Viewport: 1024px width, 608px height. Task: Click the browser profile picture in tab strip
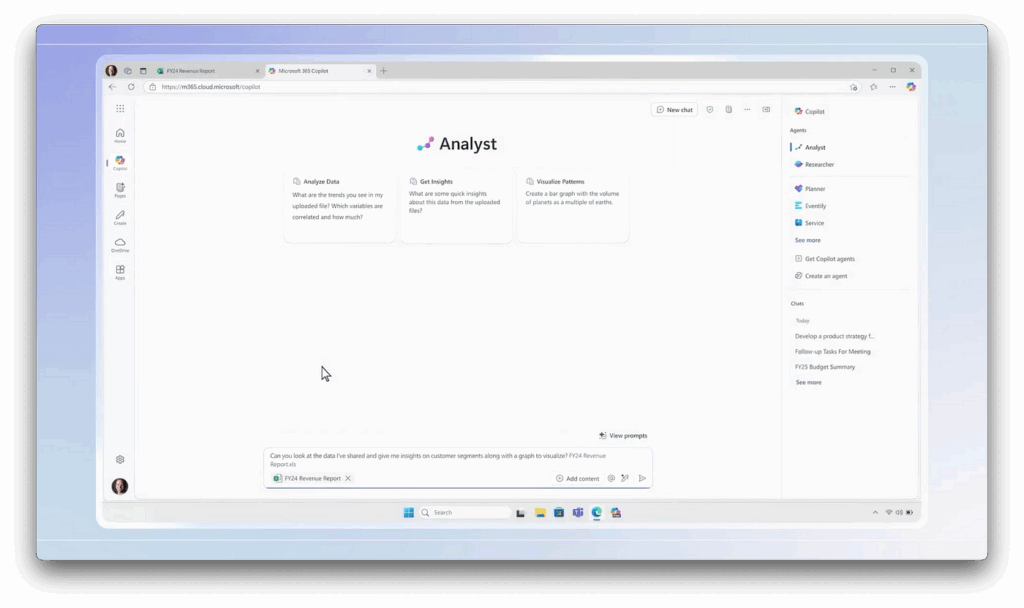click(111, 71)
